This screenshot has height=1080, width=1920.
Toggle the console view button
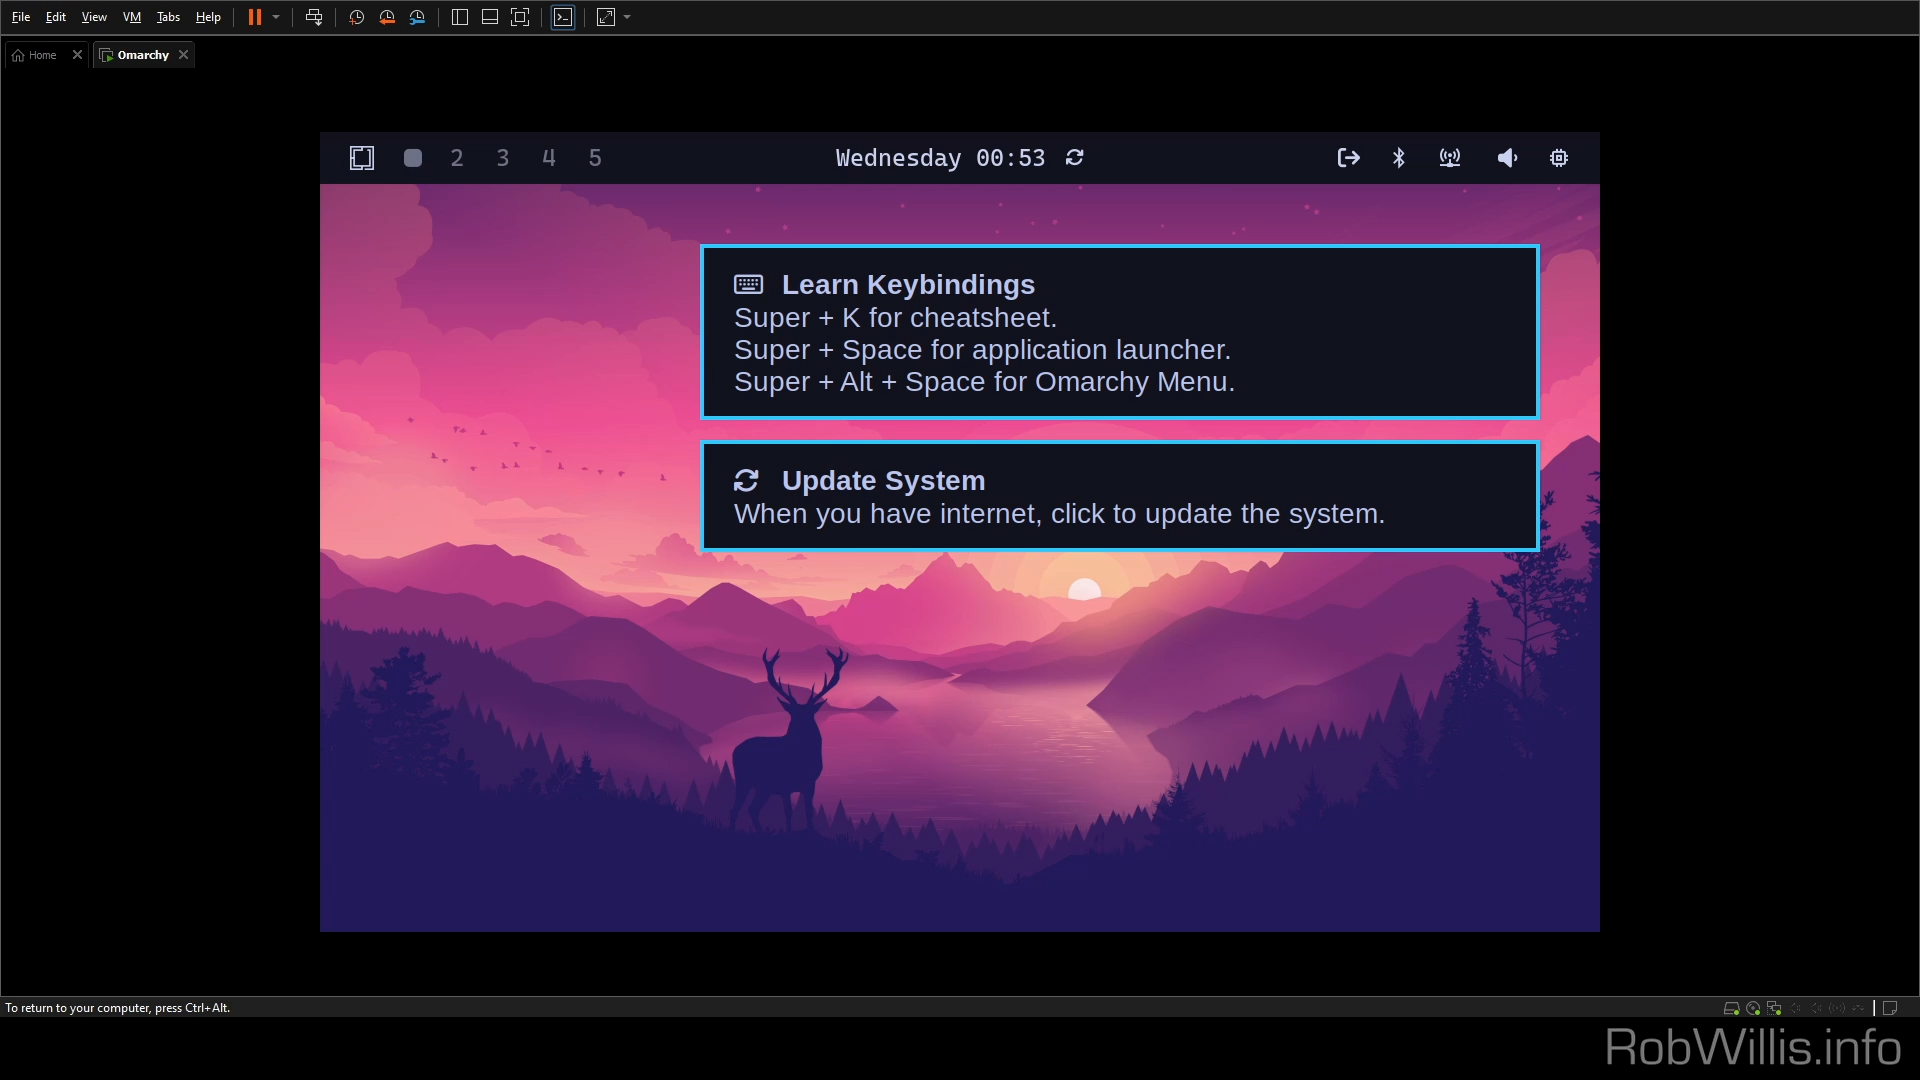coord(563,17)
